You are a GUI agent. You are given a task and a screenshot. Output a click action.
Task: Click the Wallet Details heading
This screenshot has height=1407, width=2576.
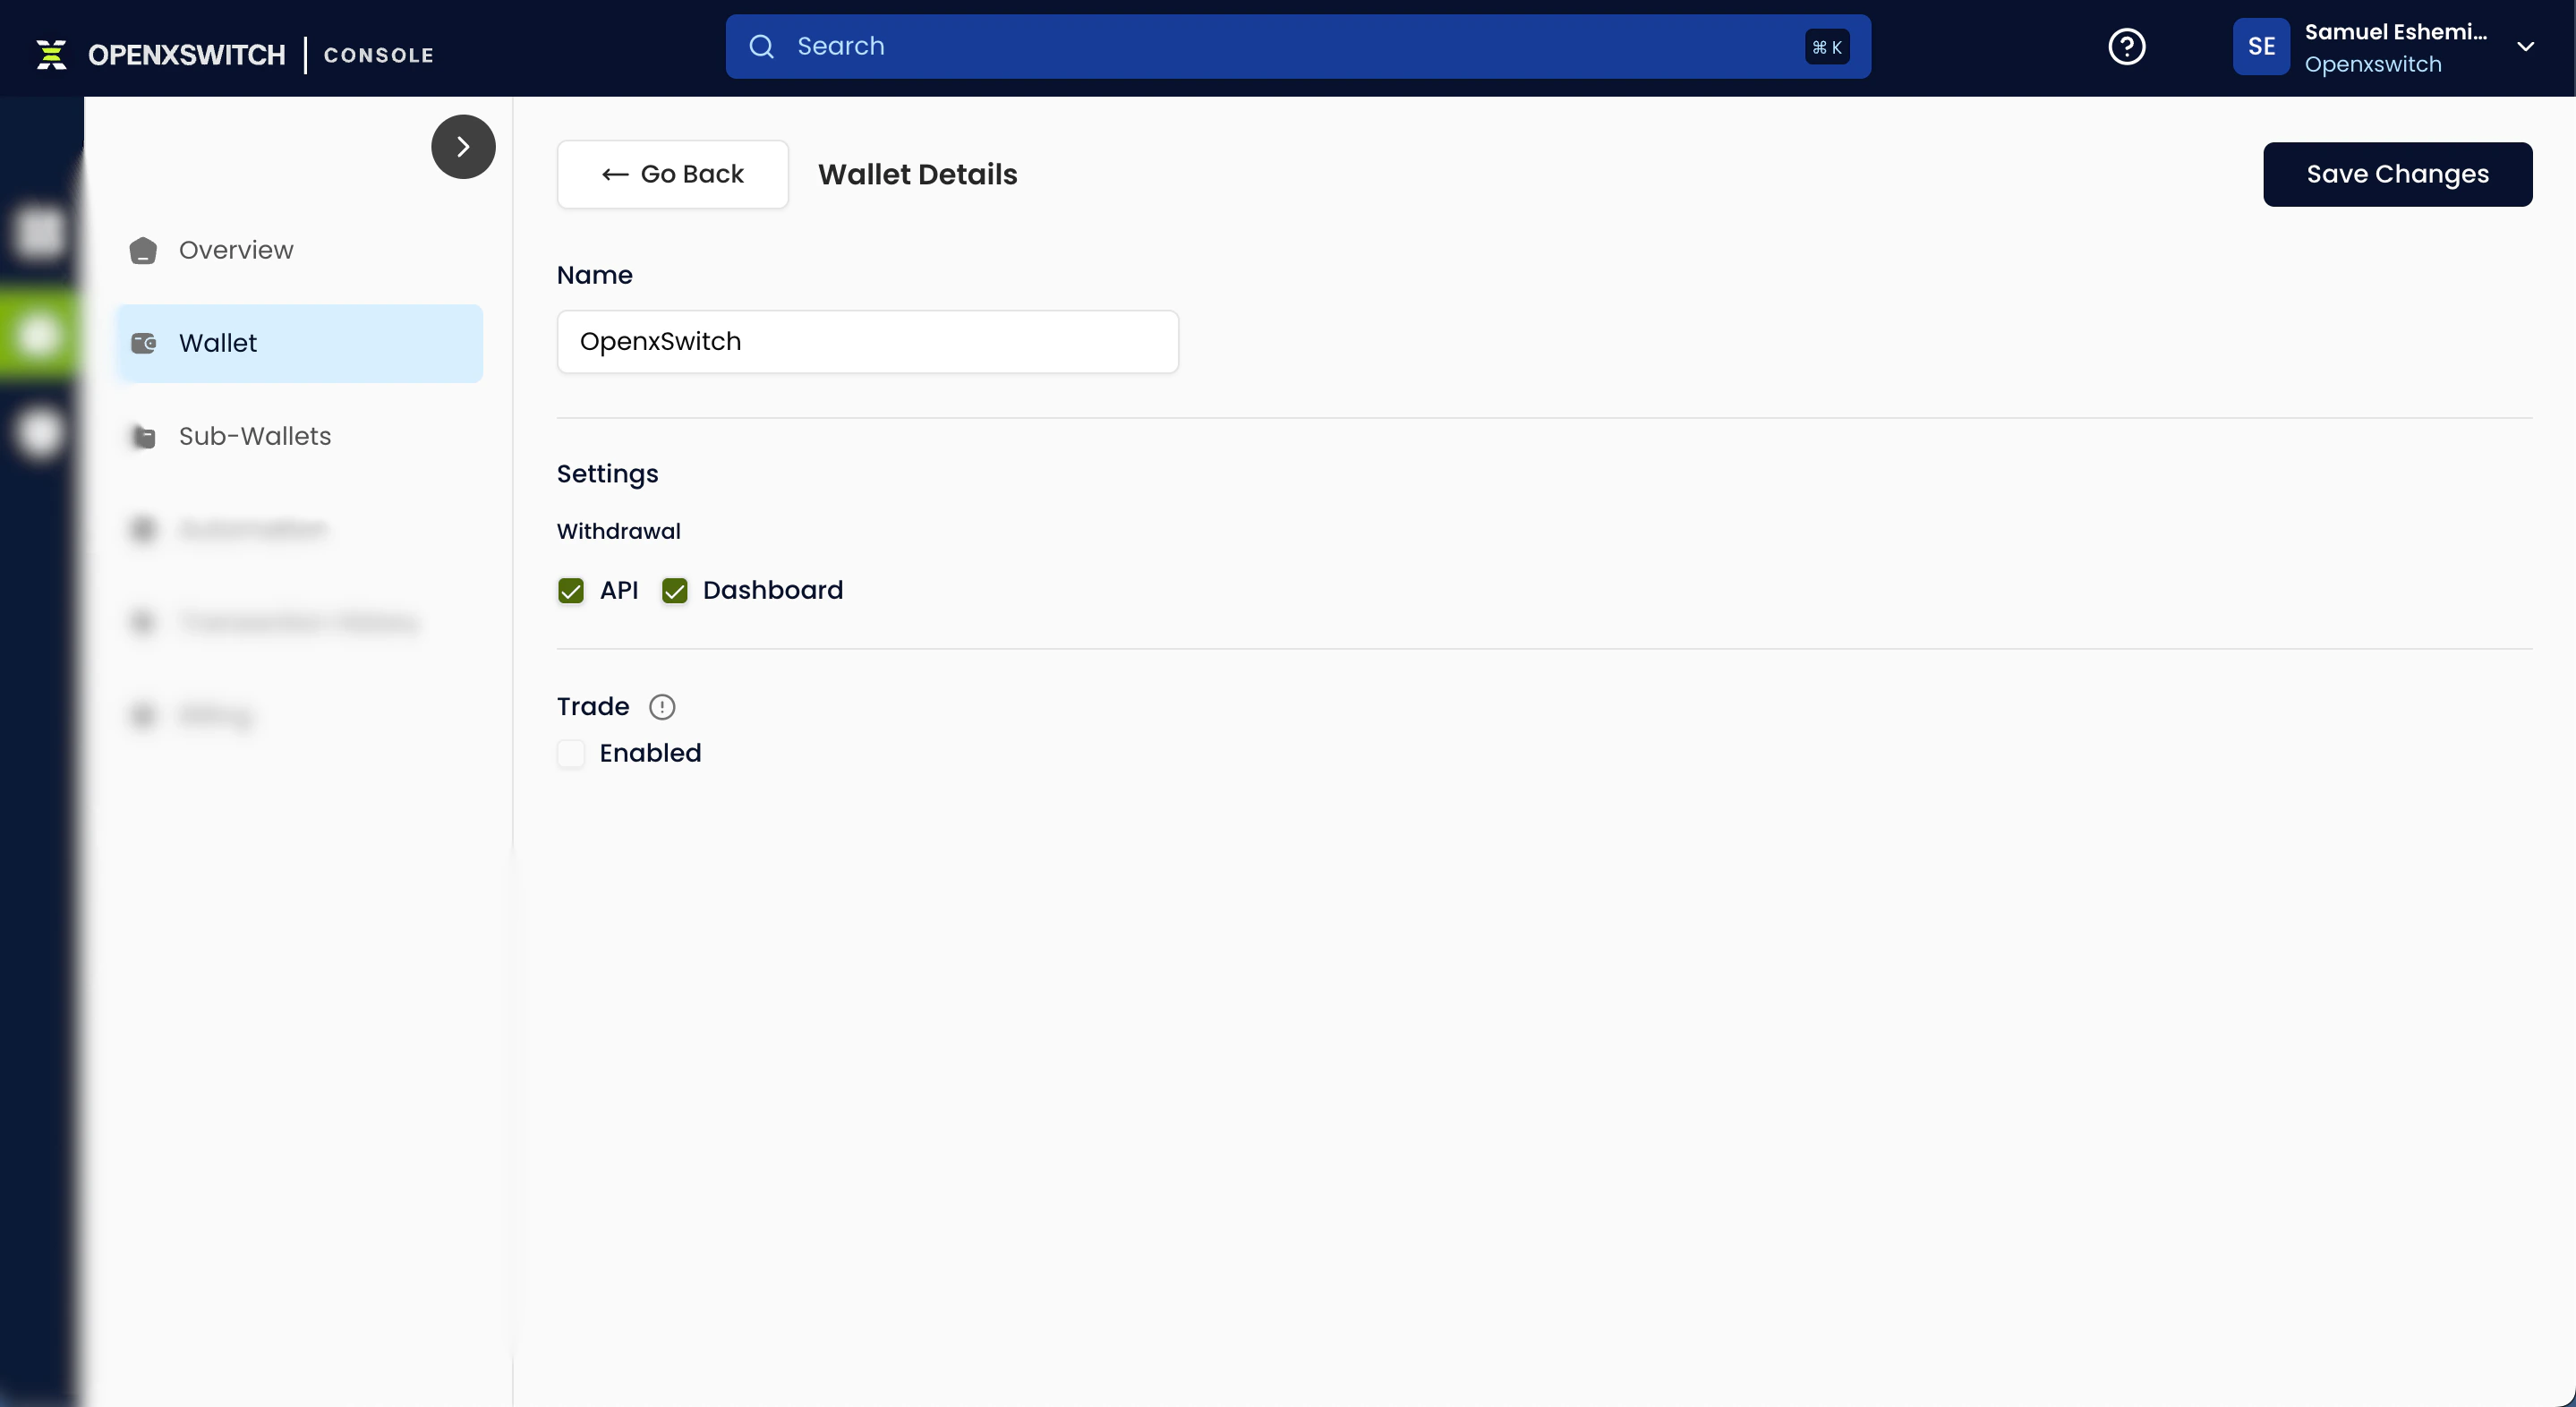pyautogui.click(x=918, y=174)
